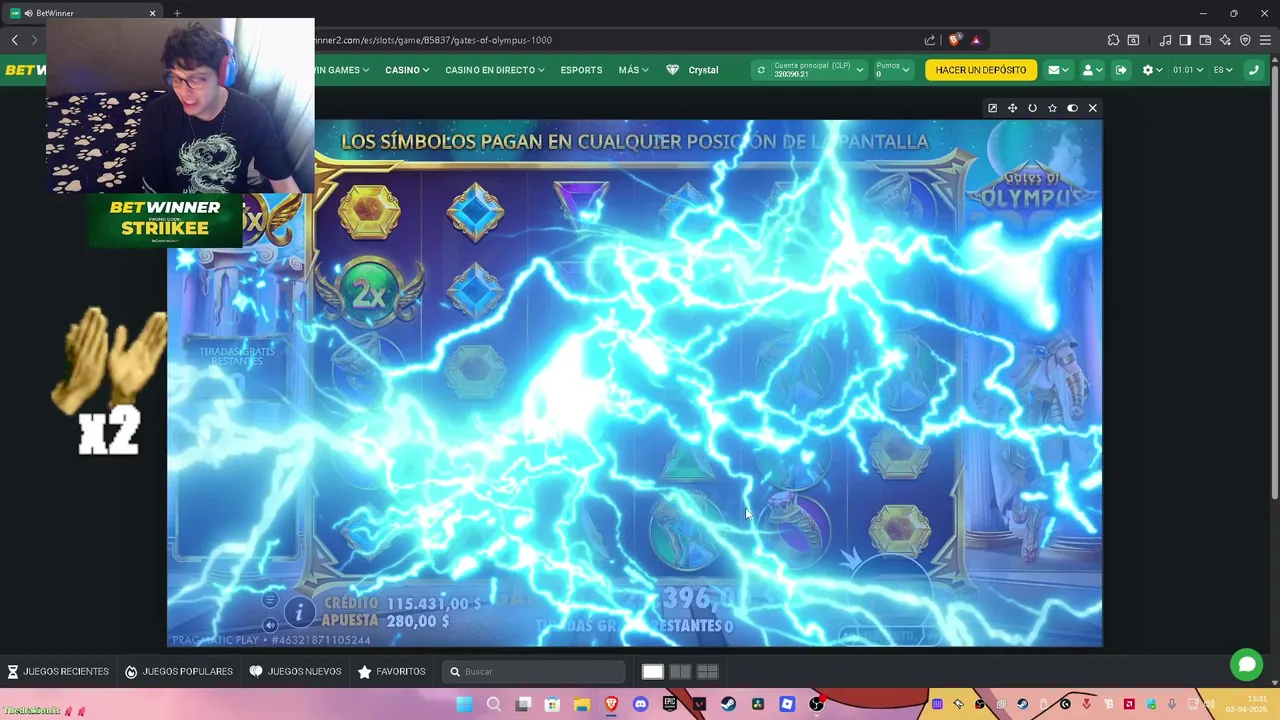The image size is (1280, 720).
Task: Show JUEGOS RECIENTES
Action: tap(58, 672)
